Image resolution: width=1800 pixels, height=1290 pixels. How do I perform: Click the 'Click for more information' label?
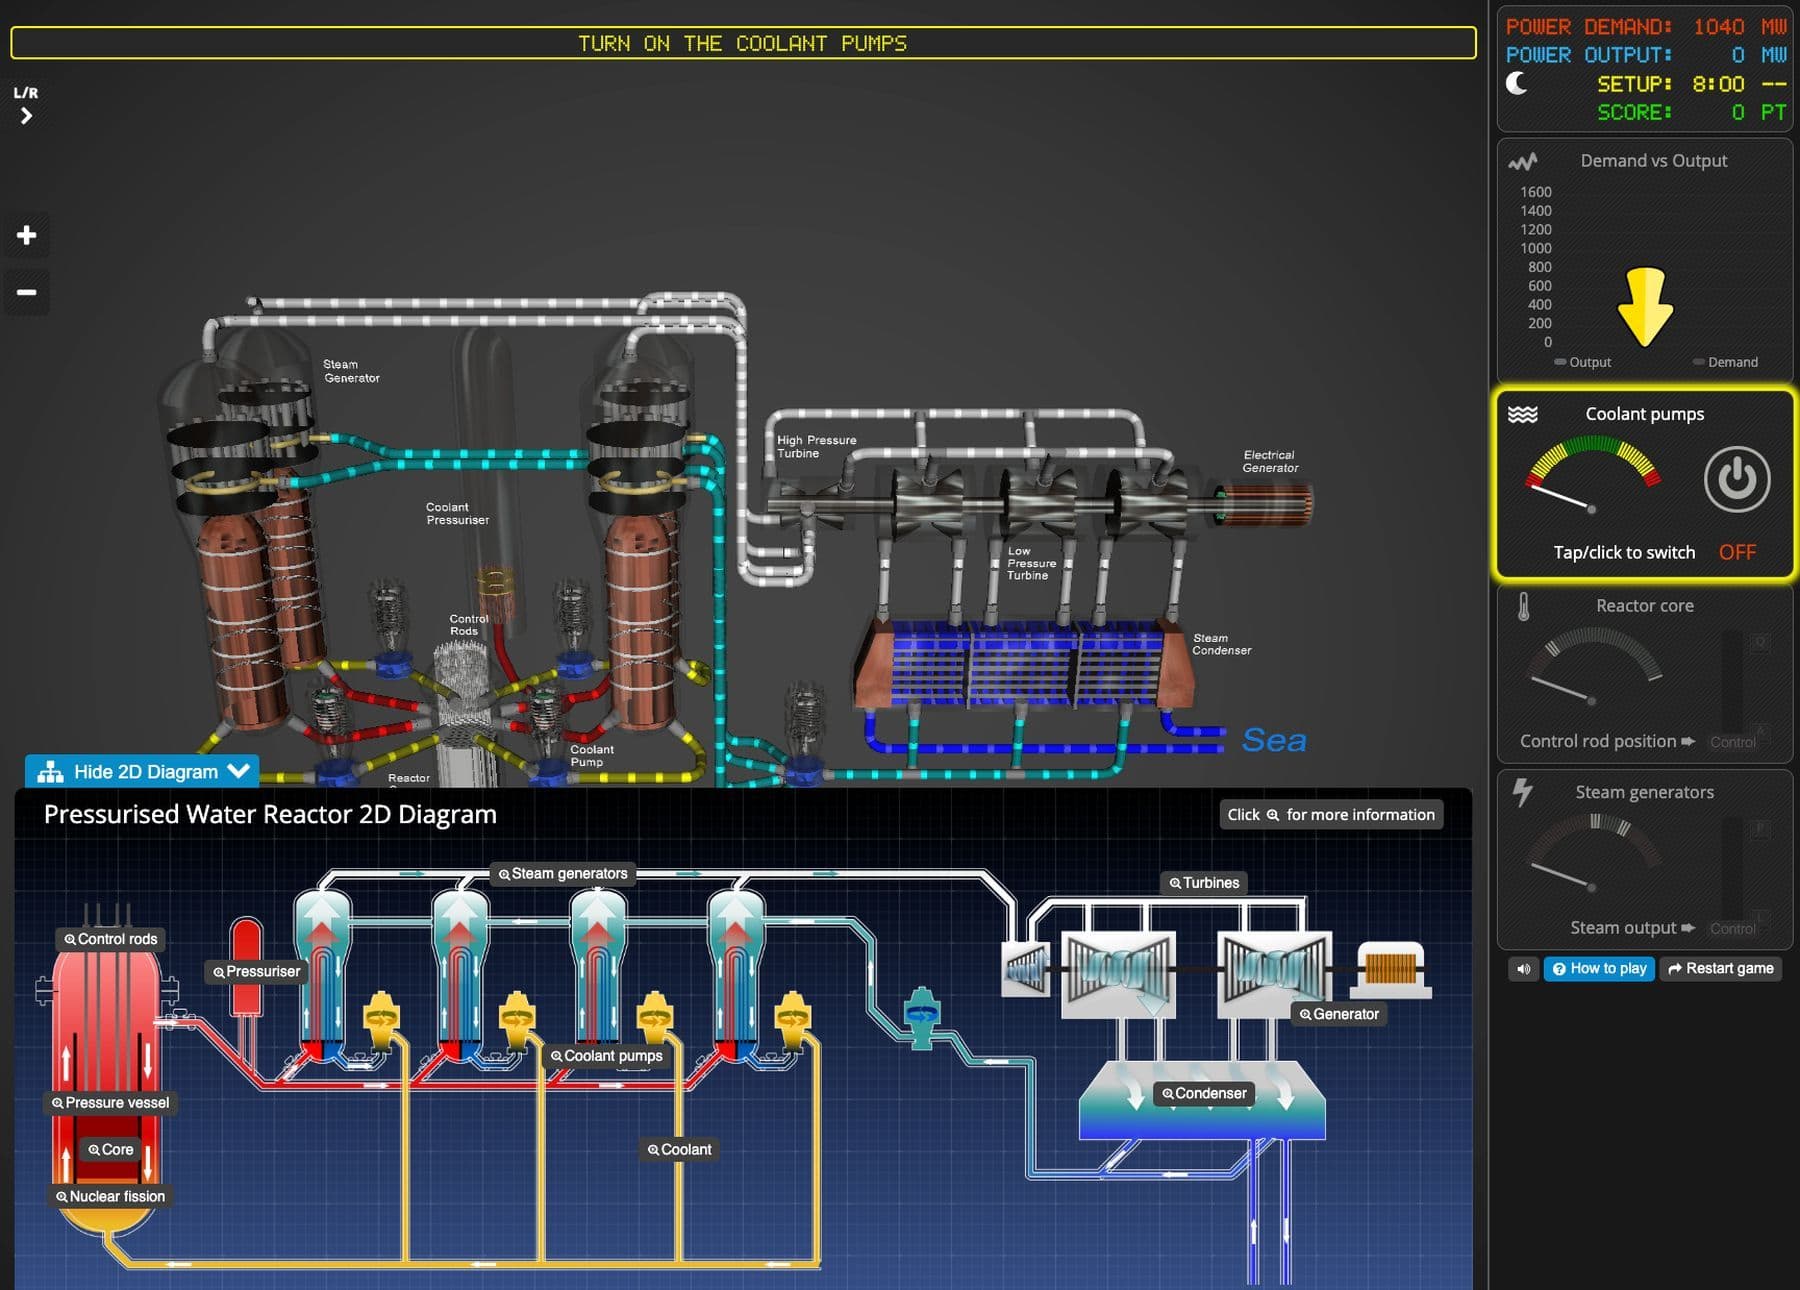click(1330, 814)
